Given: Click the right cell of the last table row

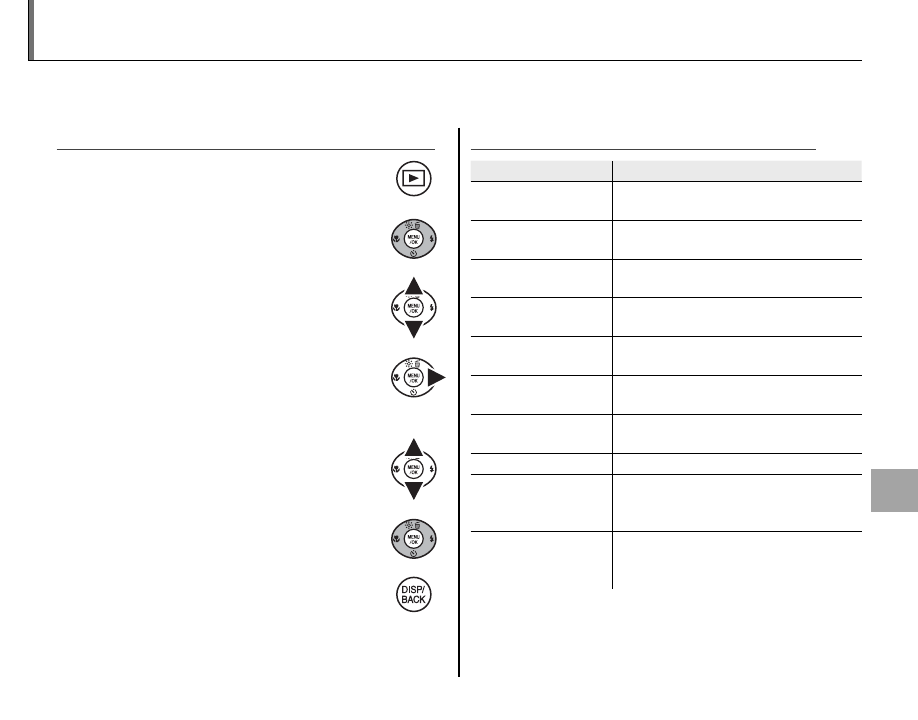Looking at the screenshot, I should pos(737,560).
